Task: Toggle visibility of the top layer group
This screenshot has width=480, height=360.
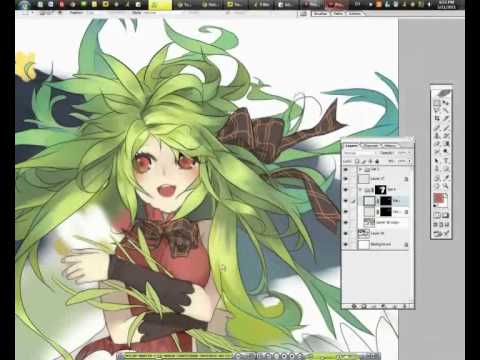Action: pos(346,170)
